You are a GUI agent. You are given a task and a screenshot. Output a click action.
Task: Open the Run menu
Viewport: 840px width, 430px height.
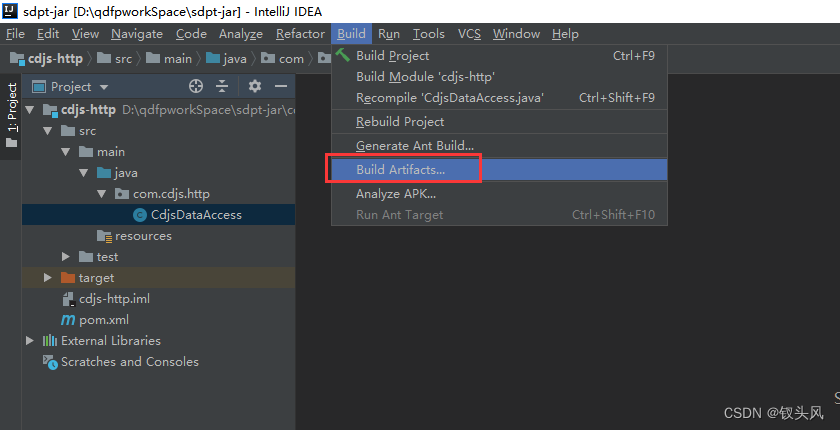pos(389,34)
